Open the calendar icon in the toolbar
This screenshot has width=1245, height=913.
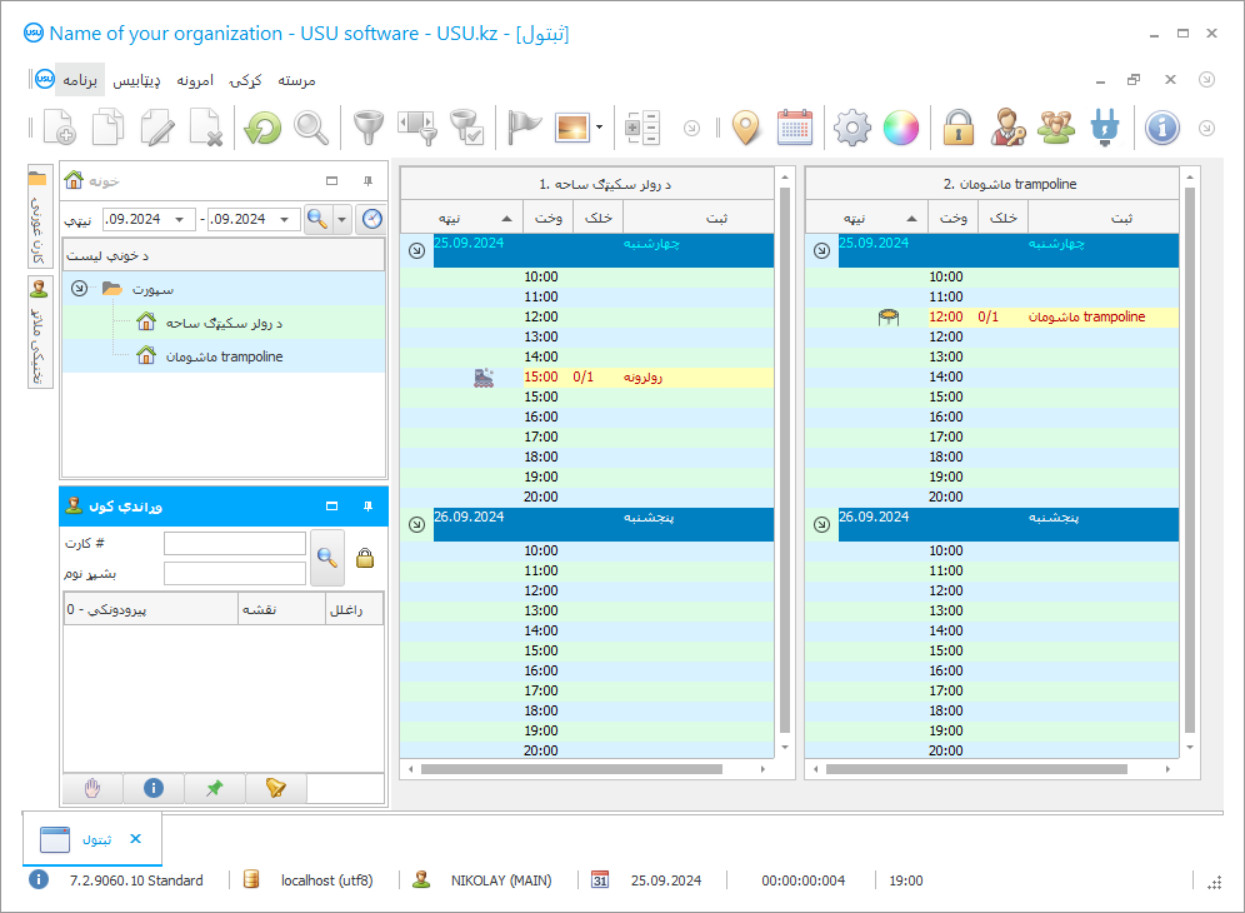[795, 128]
